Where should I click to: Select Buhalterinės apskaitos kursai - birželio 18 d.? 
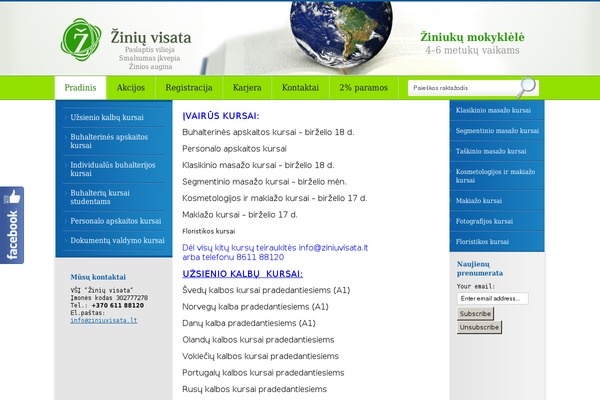click(x=268, y=132)
